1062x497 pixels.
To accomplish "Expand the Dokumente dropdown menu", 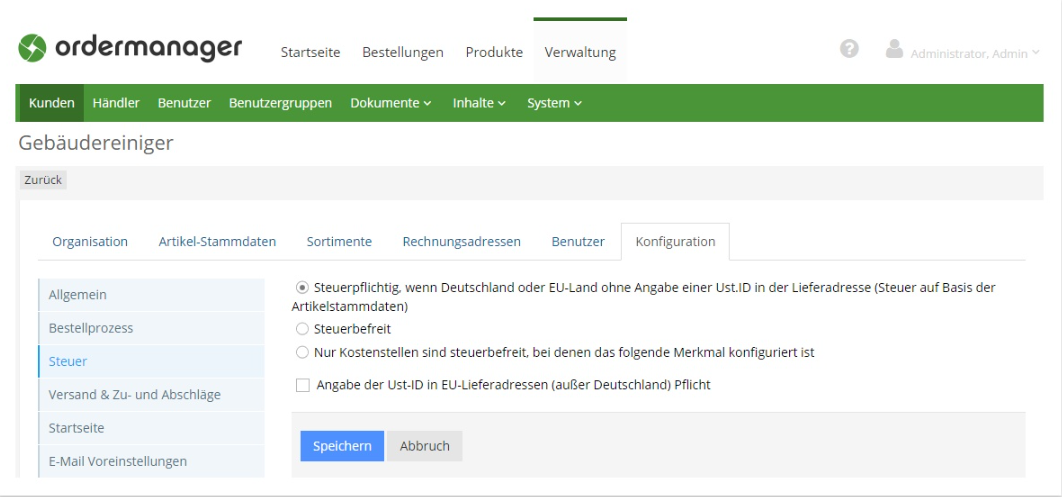I will tap(390, 103).
